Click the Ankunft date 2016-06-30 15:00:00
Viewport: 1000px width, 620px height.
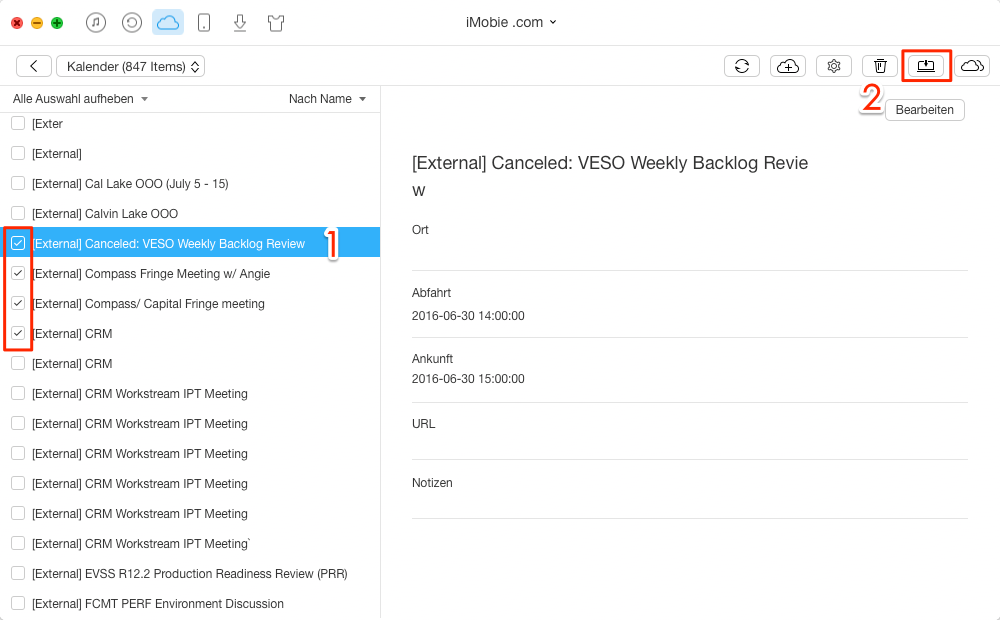[x=468, y=379]
